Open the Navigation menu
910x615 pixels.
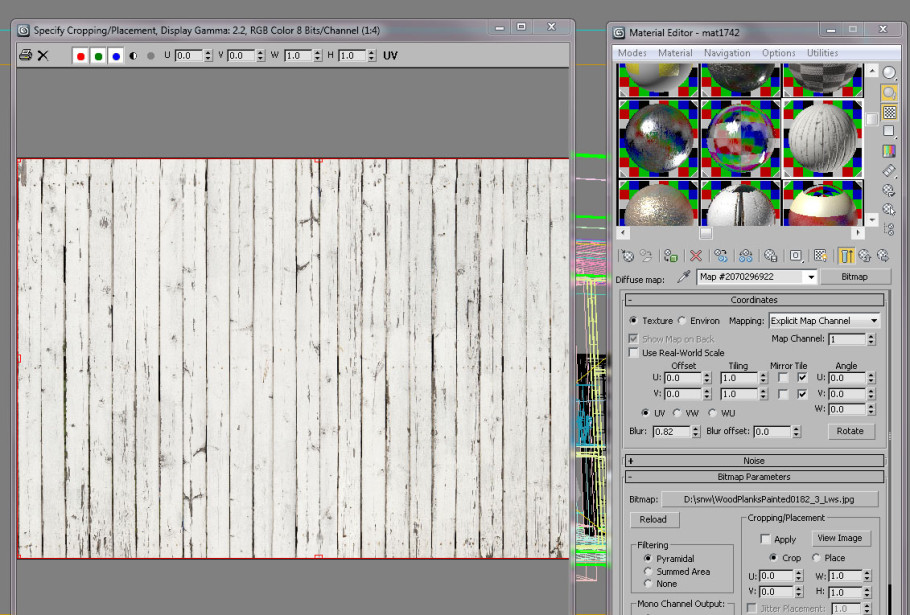coord(726,53)
